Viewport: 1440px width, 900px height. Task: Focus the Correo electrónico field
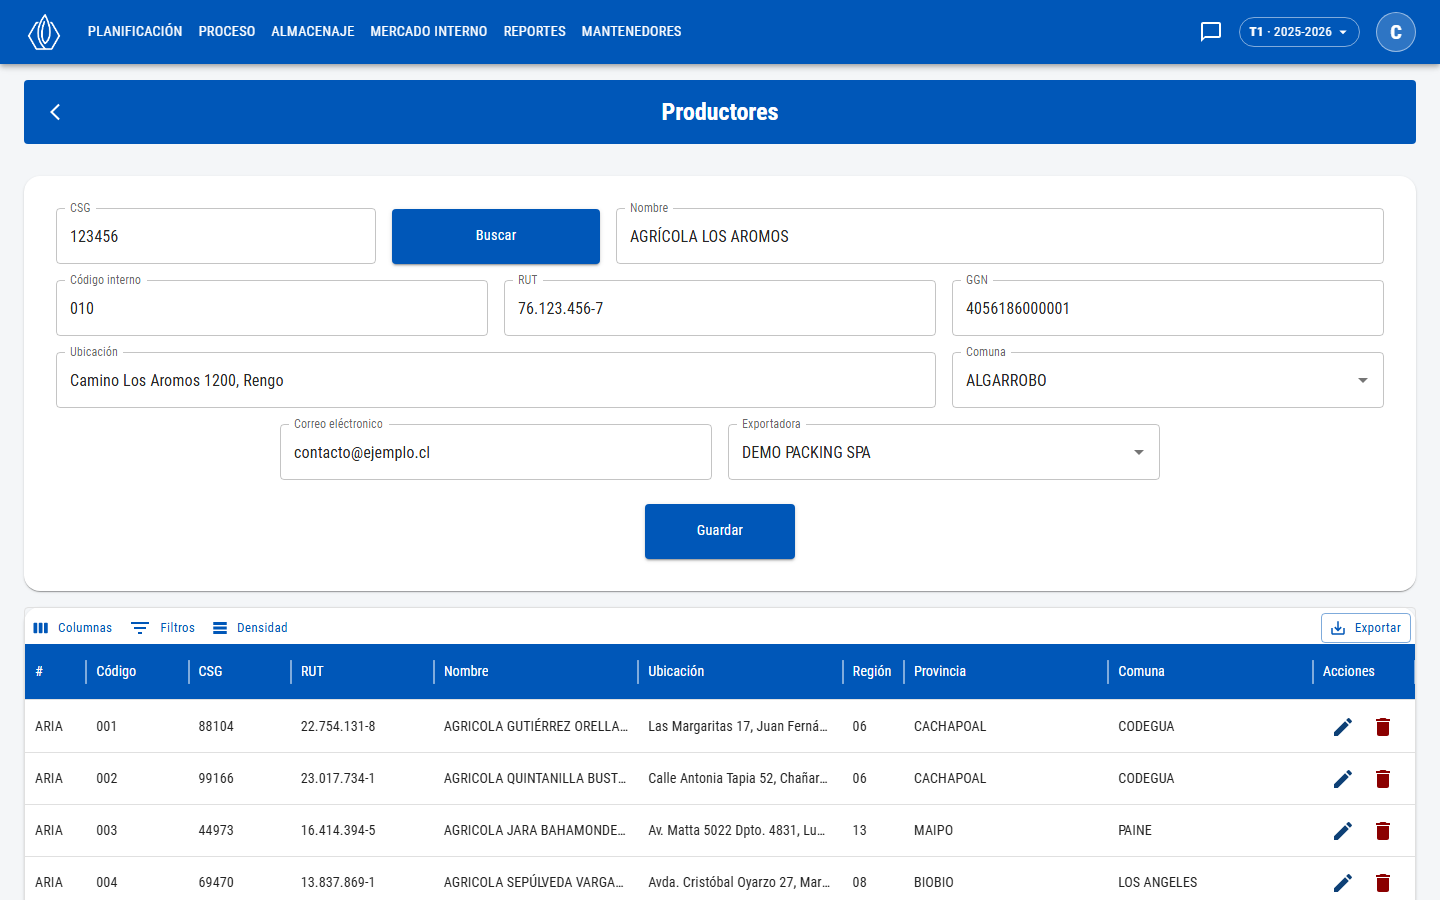pos(496,452)
